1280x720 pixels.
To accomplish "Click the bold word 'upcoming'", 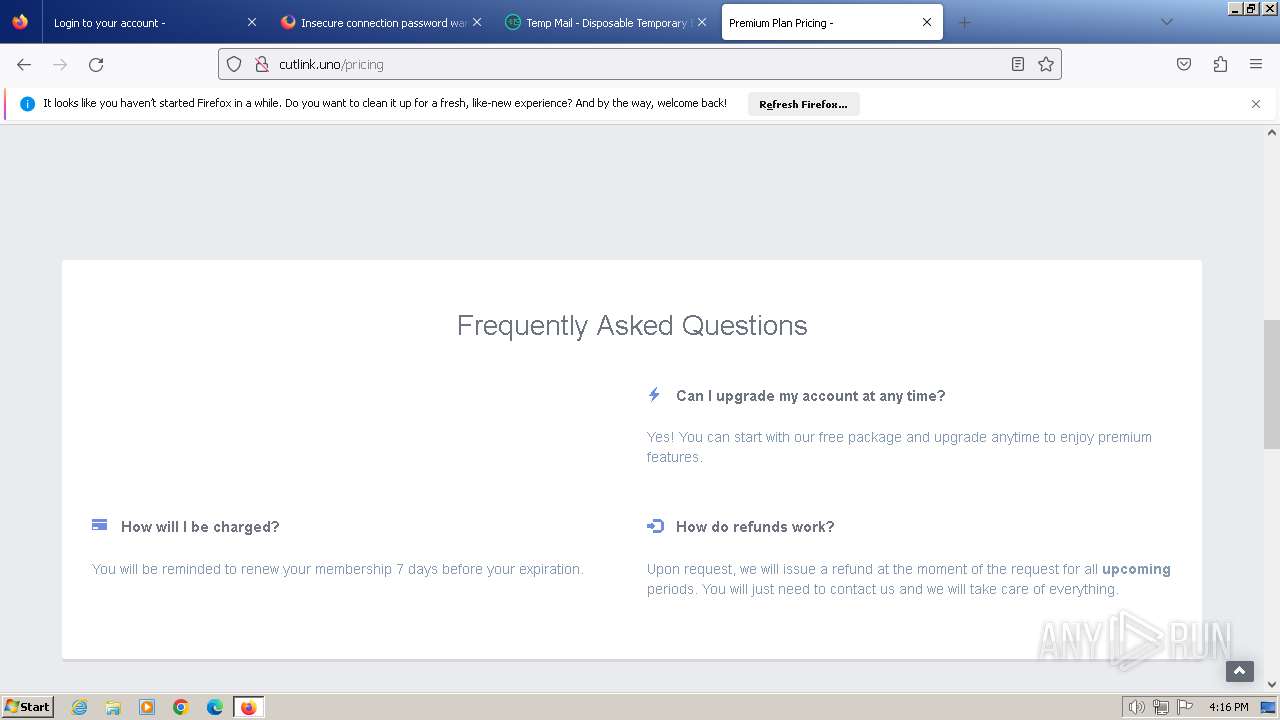I will click(x=1136, y=569).
